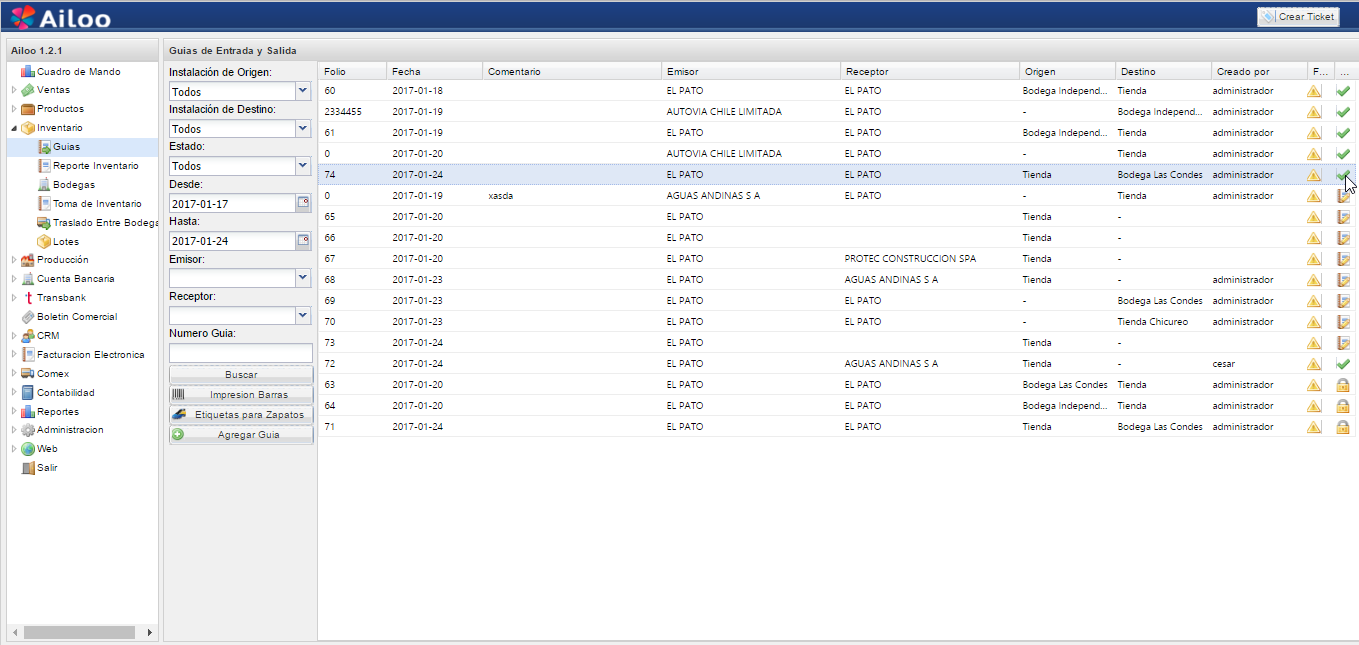Click the Buscar button
1359x645 pixels.
pyautogui.click(x=241, y=375)
